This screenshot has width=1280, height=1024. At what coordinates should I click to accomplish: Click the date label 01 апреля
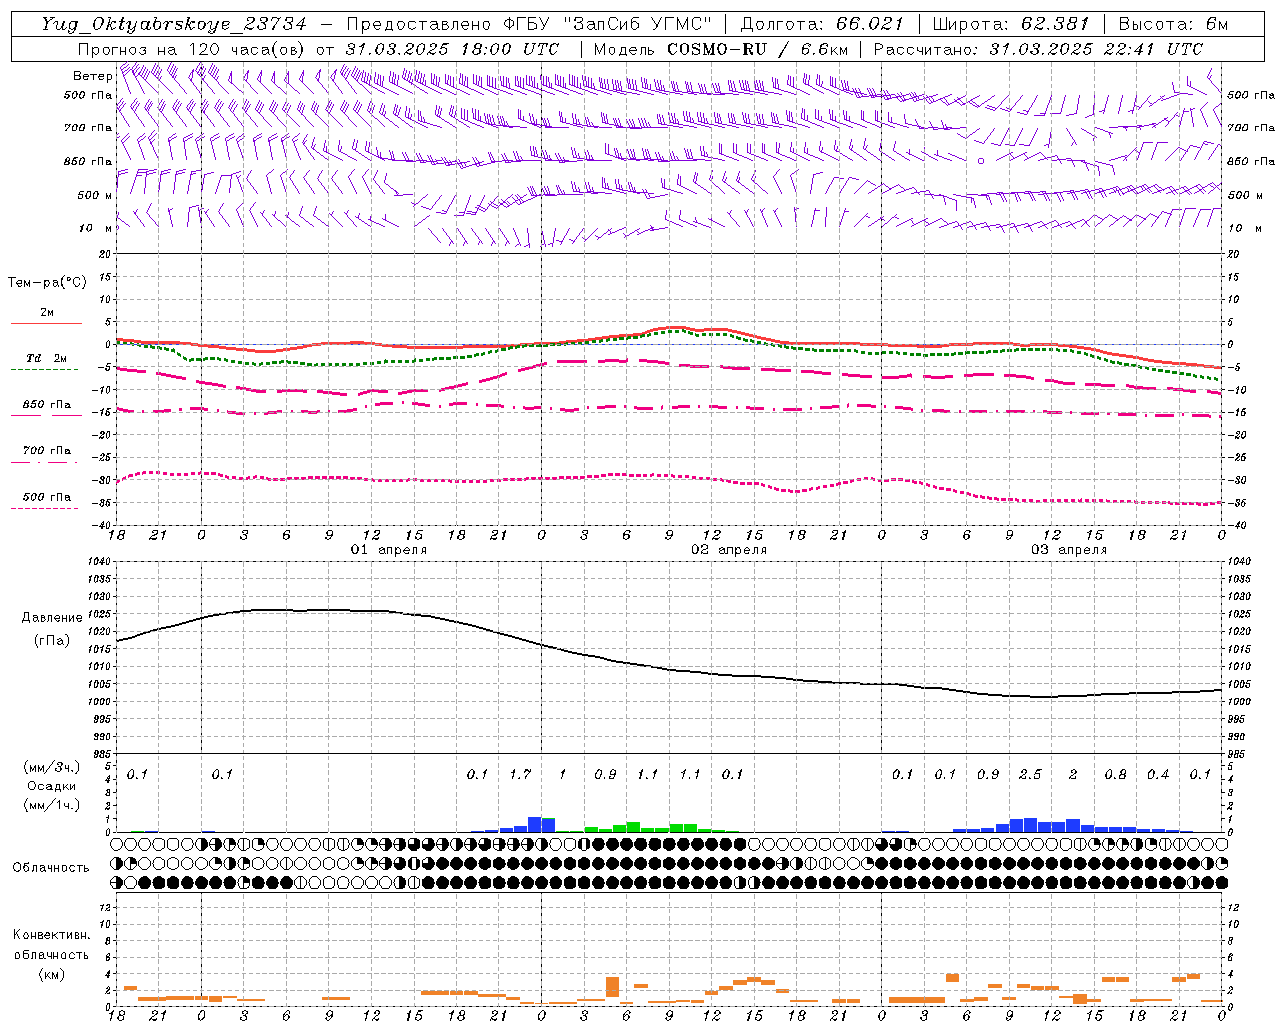pos(388,550)
